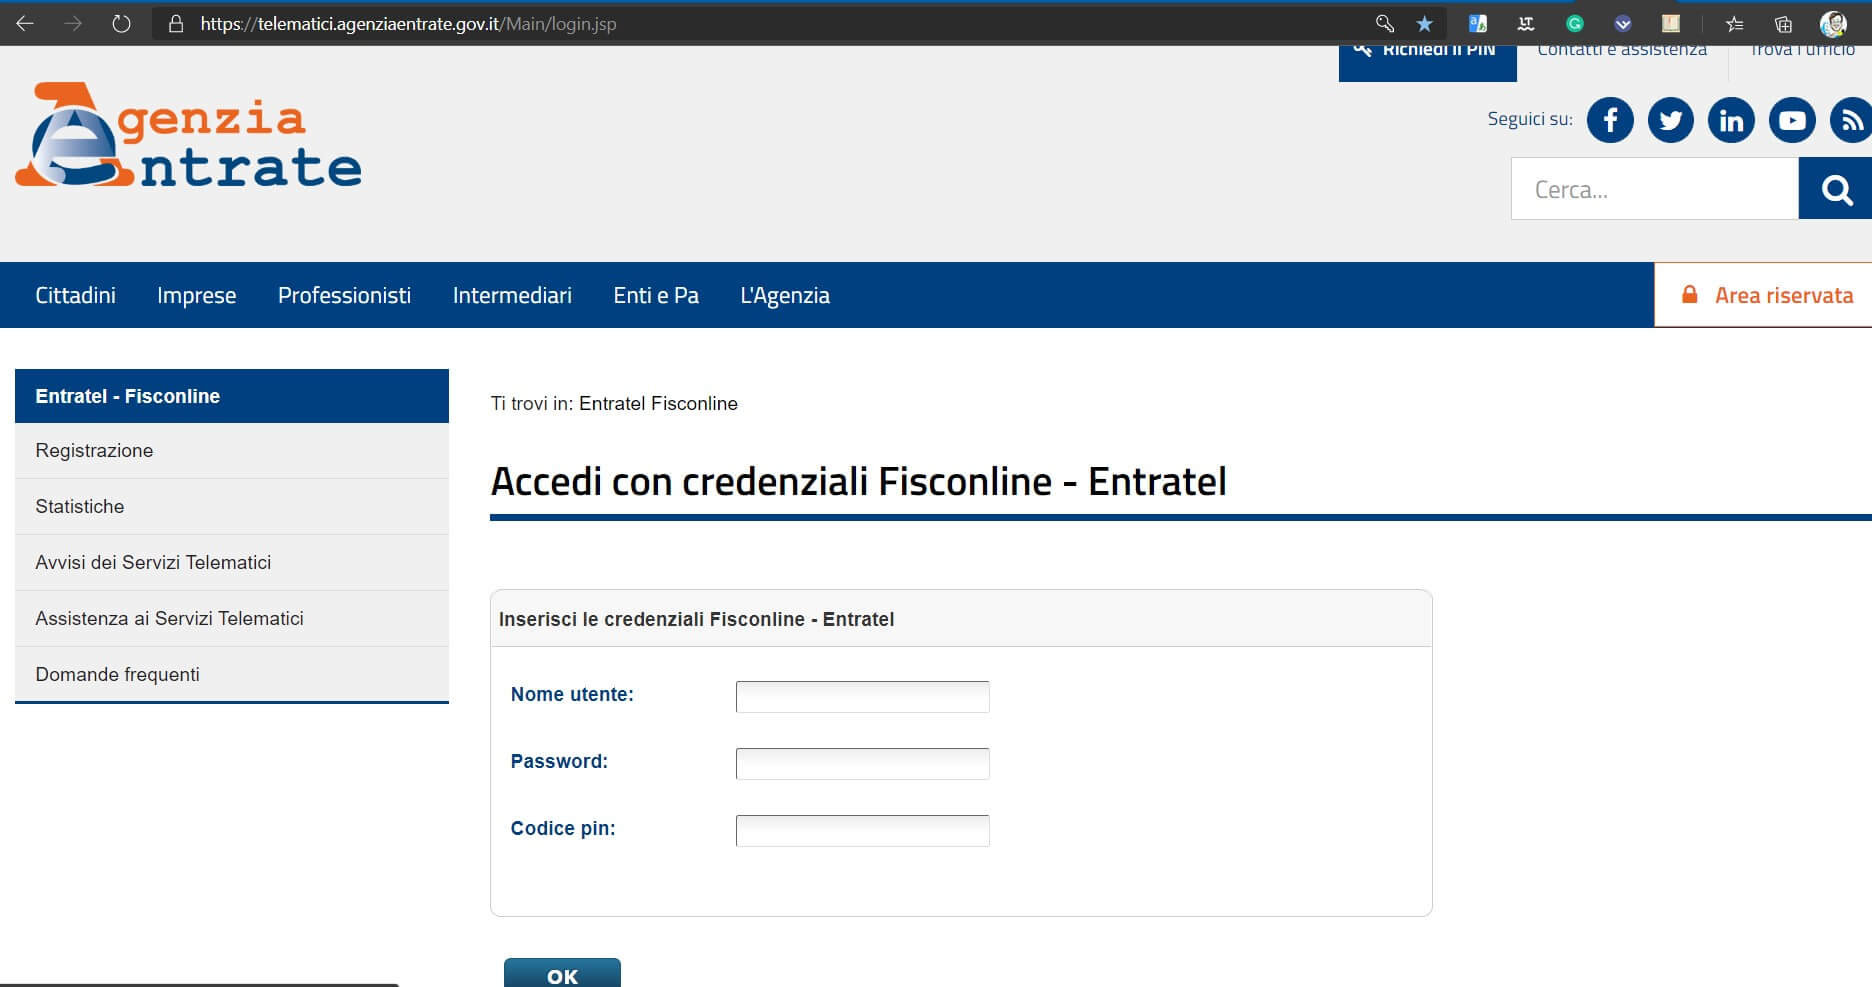Viewport: 1872px width, 987px height.
Task: Click the Codice pin field
Action: click(862, 831)
